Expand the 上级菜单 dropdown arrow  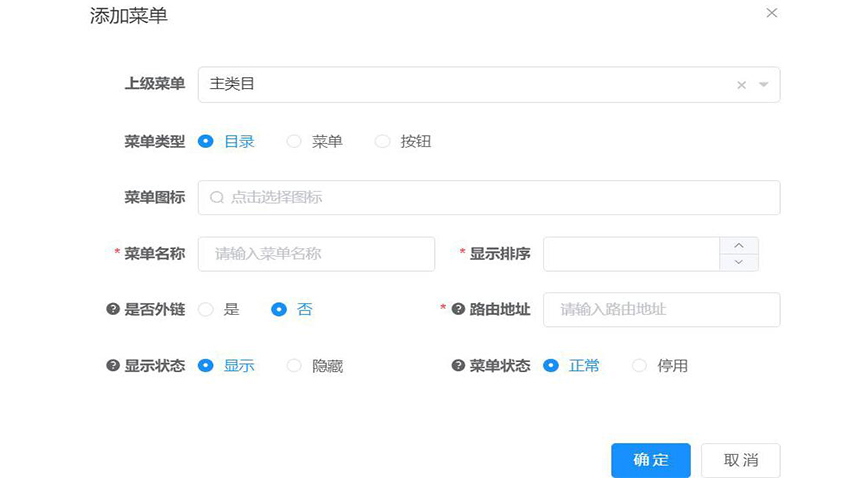tap(763, 85)
